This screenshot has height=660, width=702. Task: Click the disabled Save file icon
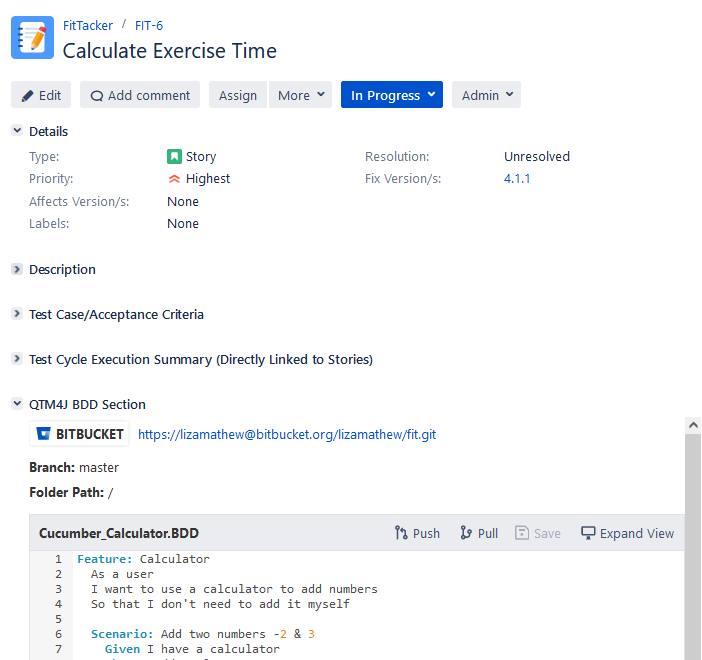pos(522,533)
